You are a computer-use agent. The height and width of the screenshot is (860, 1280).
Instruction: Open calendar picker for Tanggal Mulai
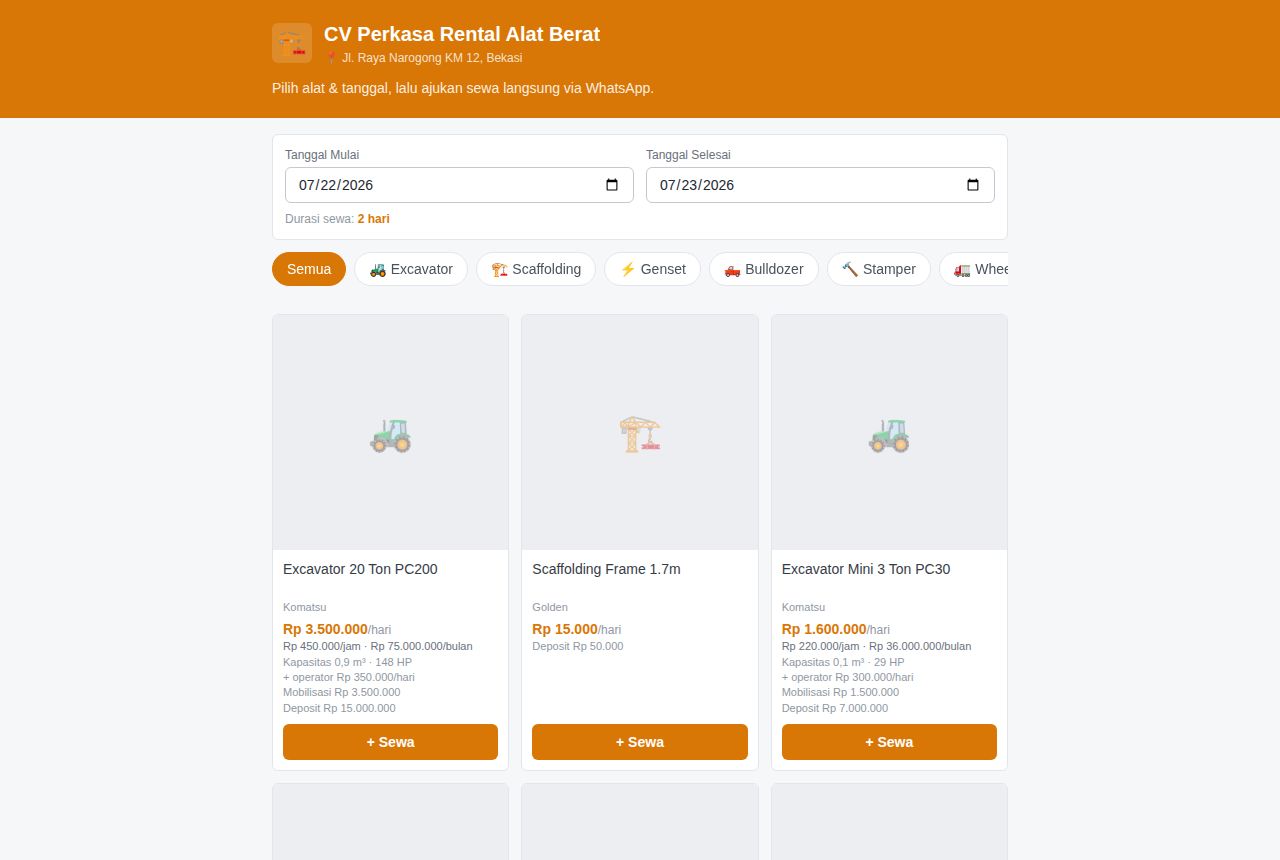[x=613, y=185]
